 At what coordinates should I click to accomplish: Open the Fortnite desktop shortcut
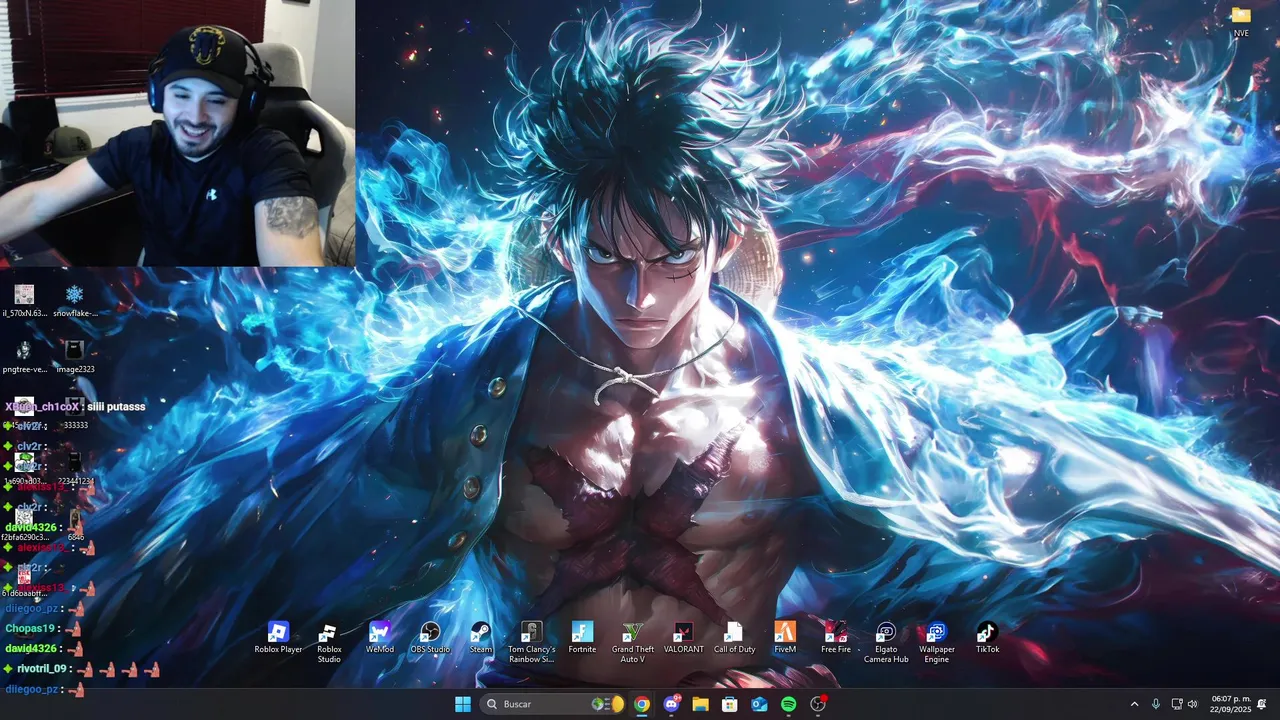pos(582,638)
